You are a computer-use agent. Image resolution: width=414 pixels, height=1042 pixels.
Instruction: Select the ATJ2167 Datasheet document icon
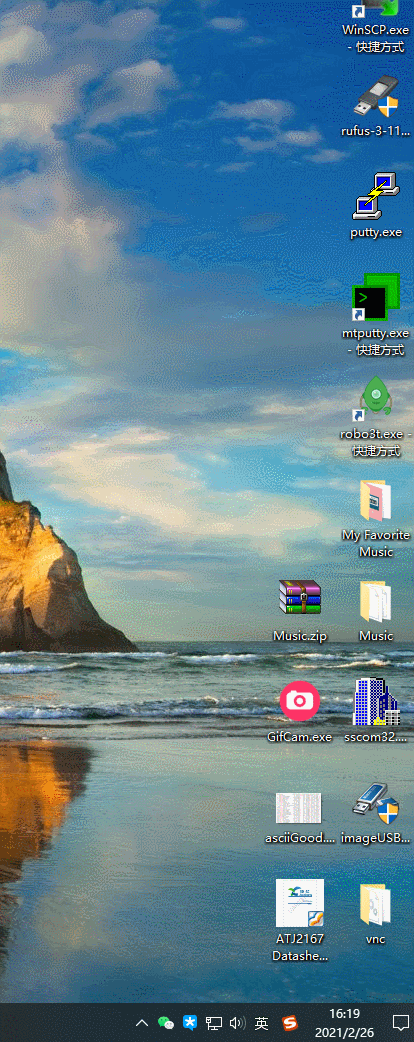click(300, 902)
